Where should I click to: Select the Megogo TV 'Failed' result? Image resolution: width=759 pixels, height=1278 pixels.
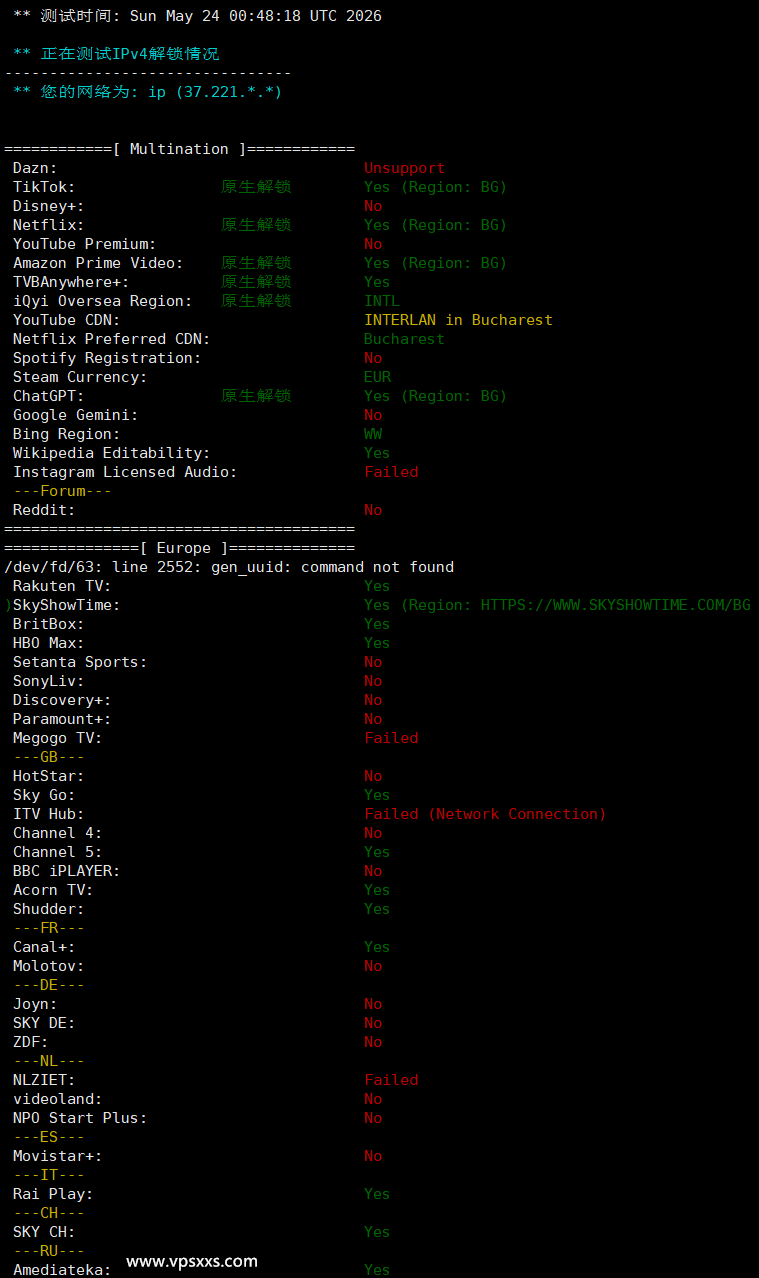(391, 738)
